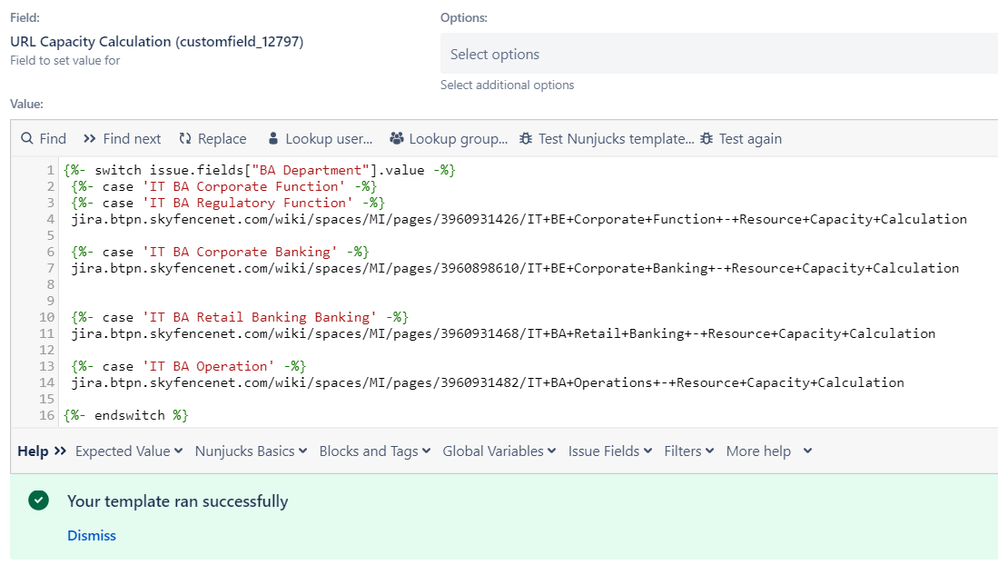The image size is (998, 576).
Task: Click 'IT BA Corporate Function' case line
Action: (224, 186)
